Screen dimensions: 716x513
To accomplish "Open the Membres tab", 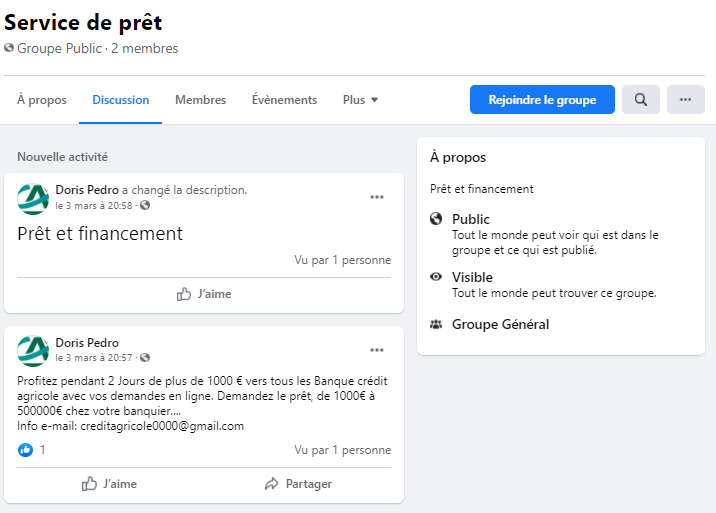I will point(200,100).
